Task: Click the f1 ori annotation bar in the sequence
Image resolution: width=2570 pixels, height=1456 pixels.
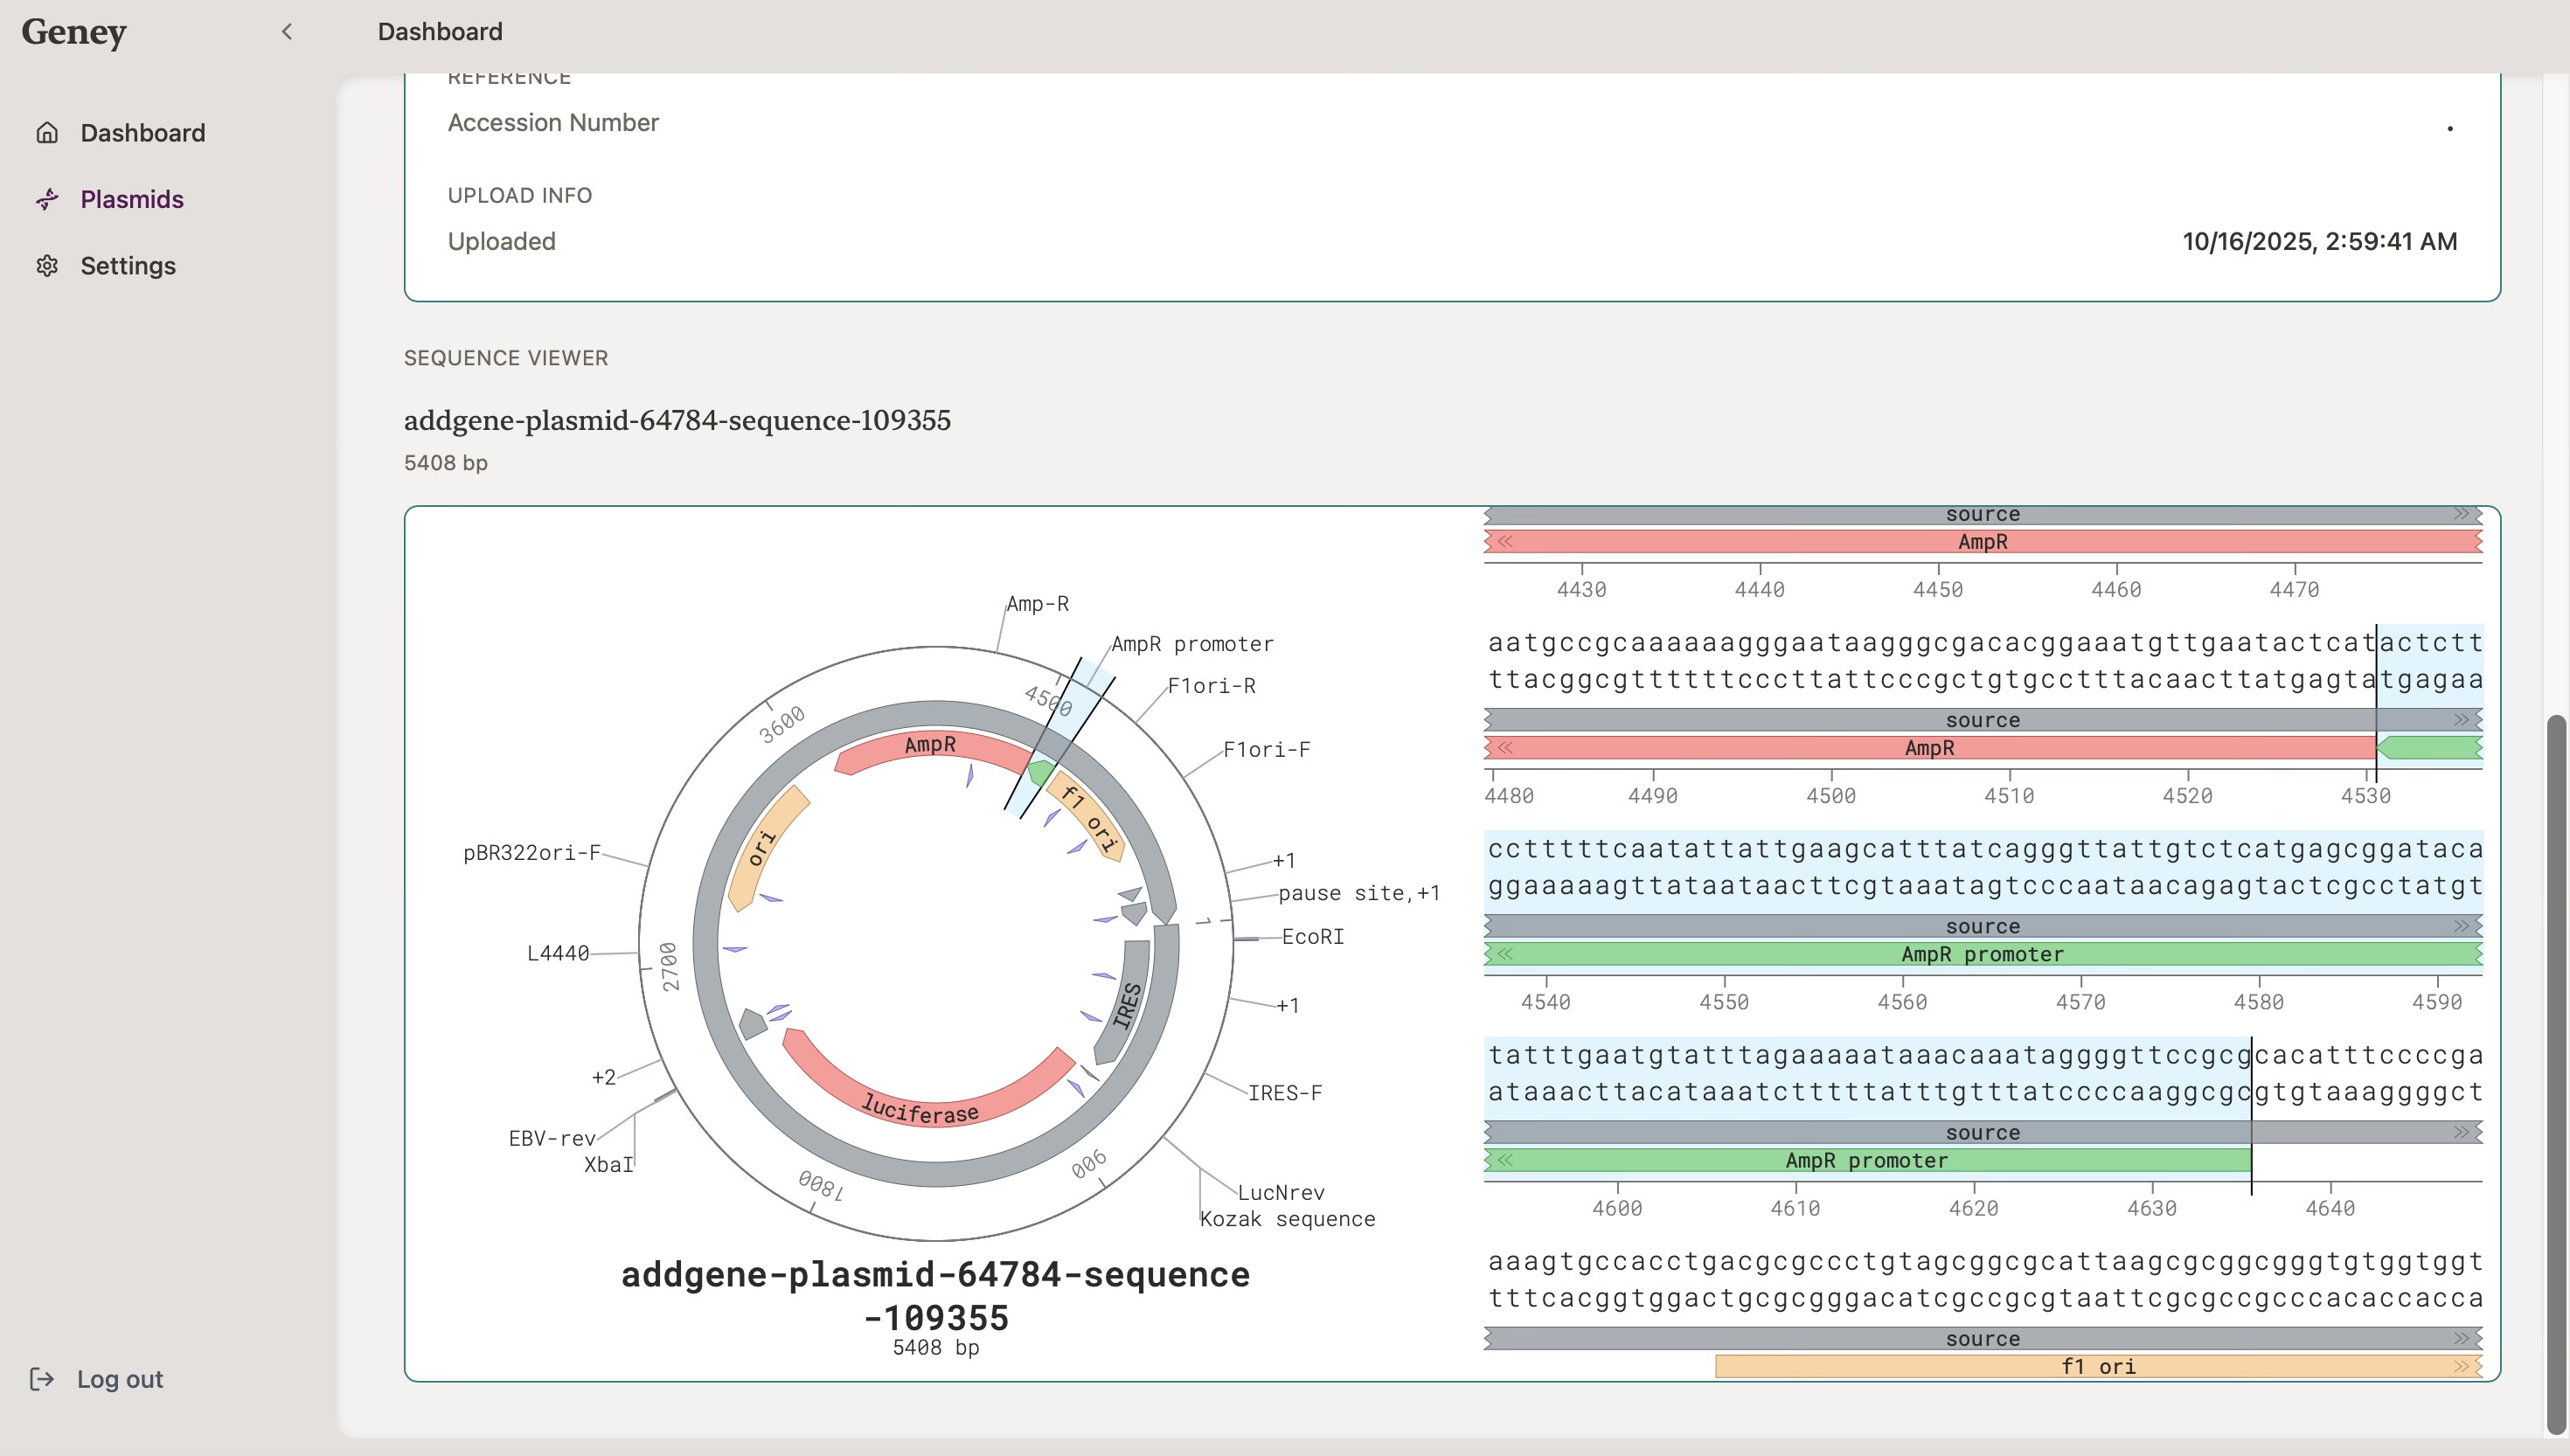Action: coord(2097,1367)
